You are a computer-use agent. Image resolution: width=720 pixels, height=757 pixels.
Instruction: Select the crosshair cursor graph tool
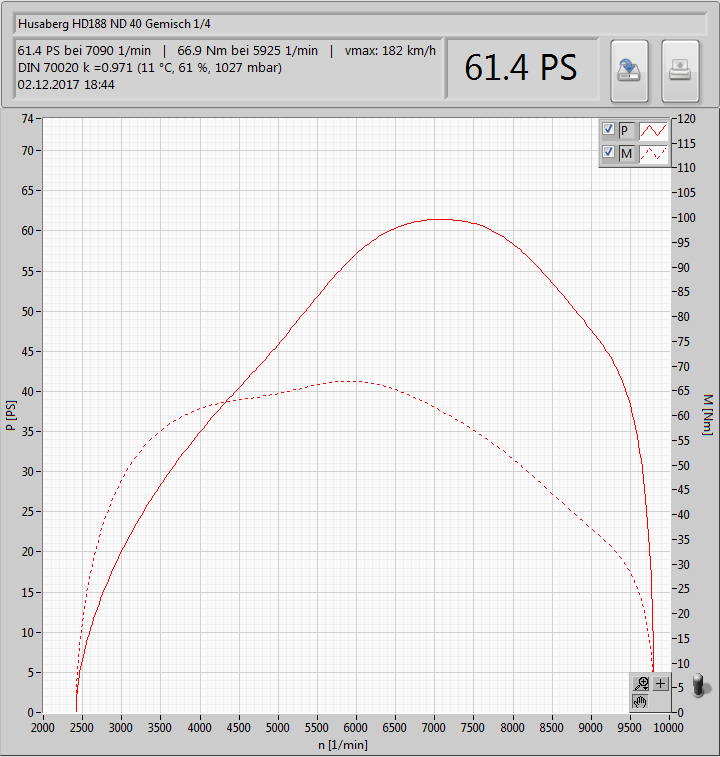(660, 684)
